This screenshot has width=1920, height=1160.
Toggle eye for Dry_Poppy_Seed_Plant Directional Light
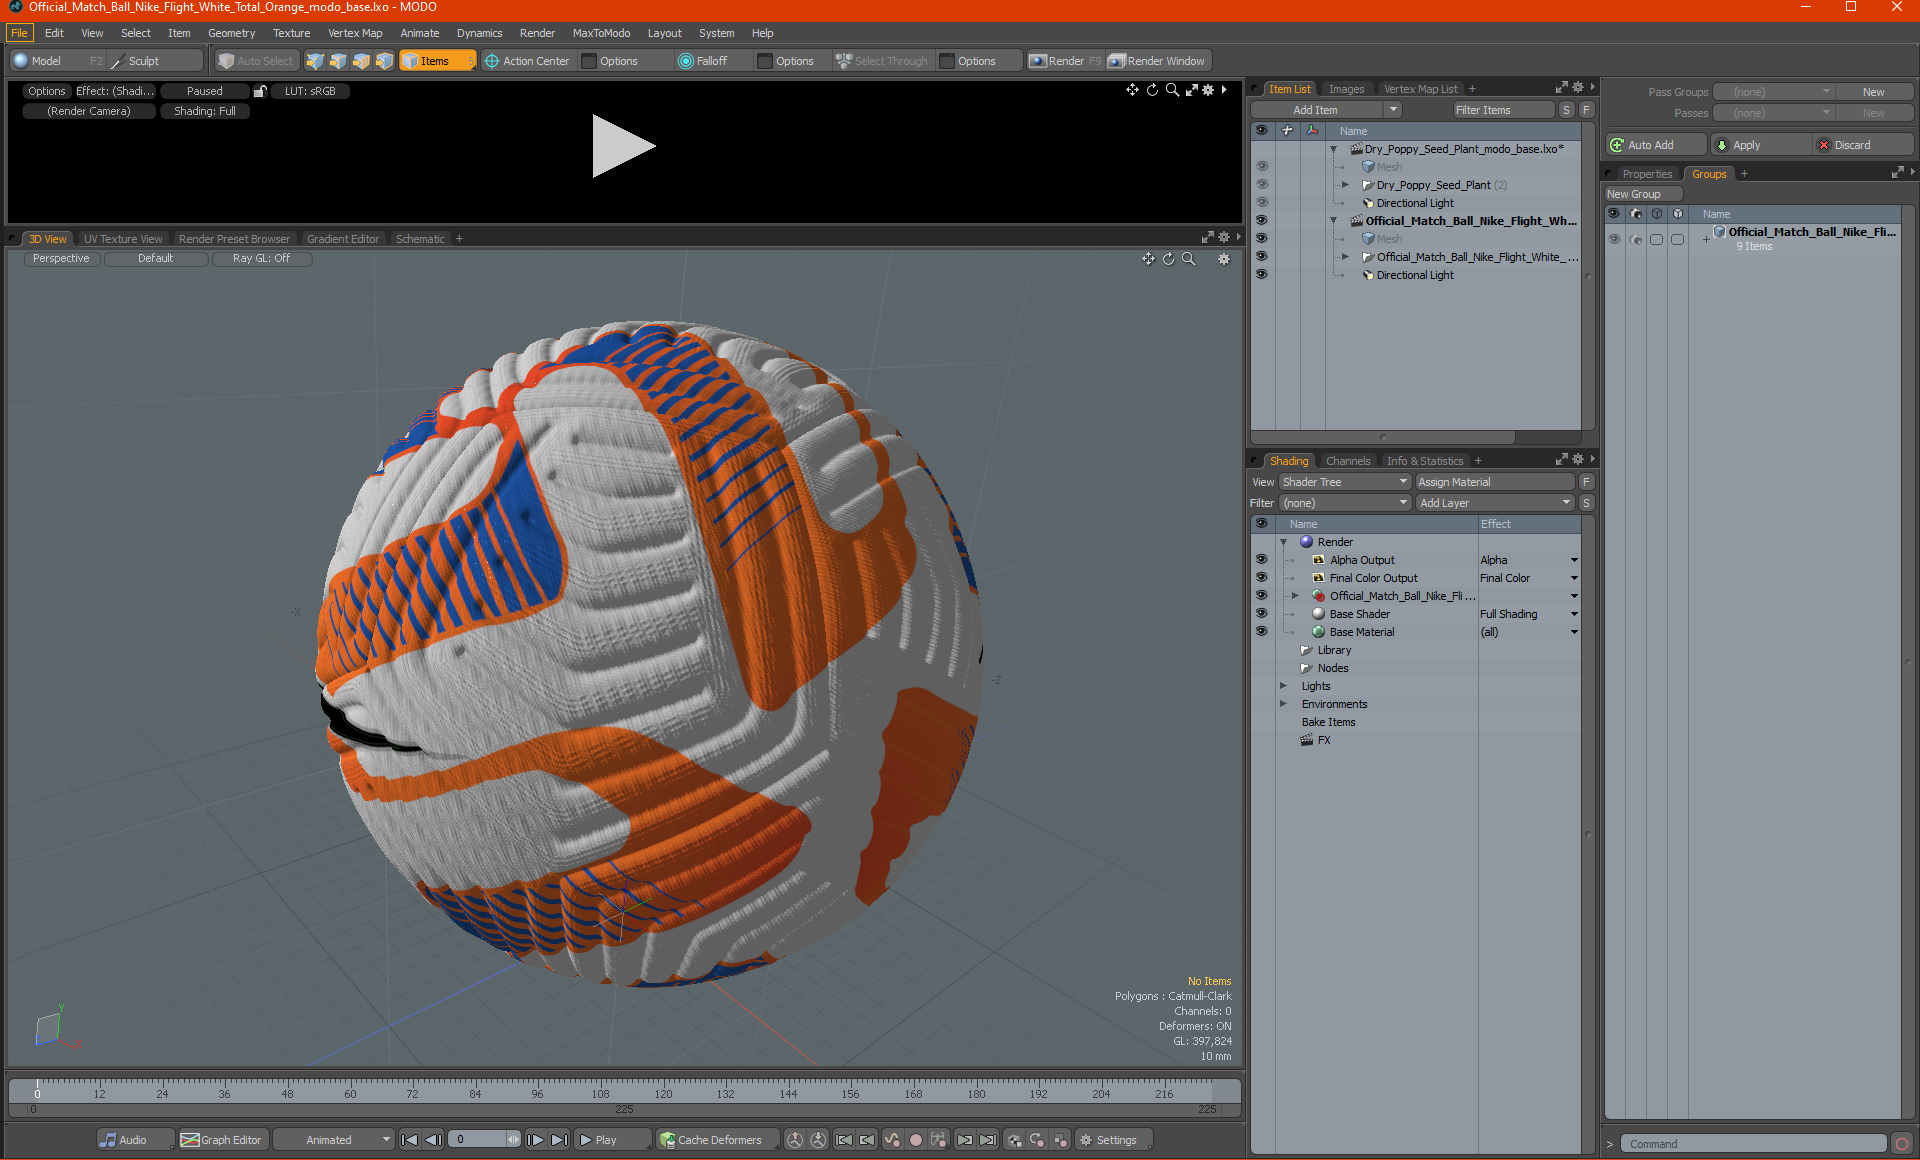tap(1261, 203)
